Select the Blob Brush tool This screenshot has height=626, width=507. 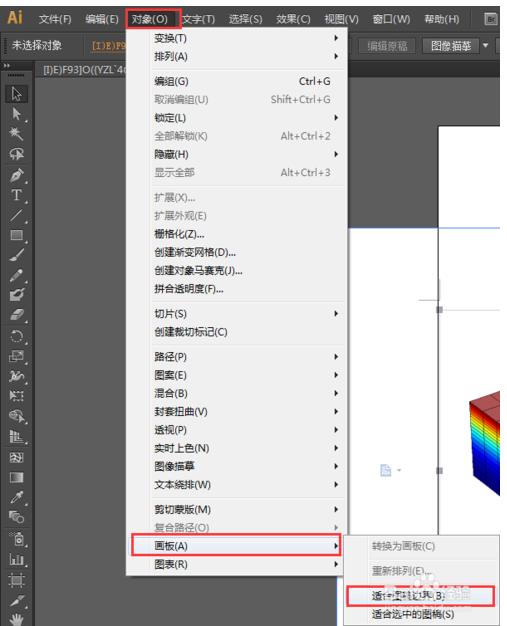(x=16, y=295)
